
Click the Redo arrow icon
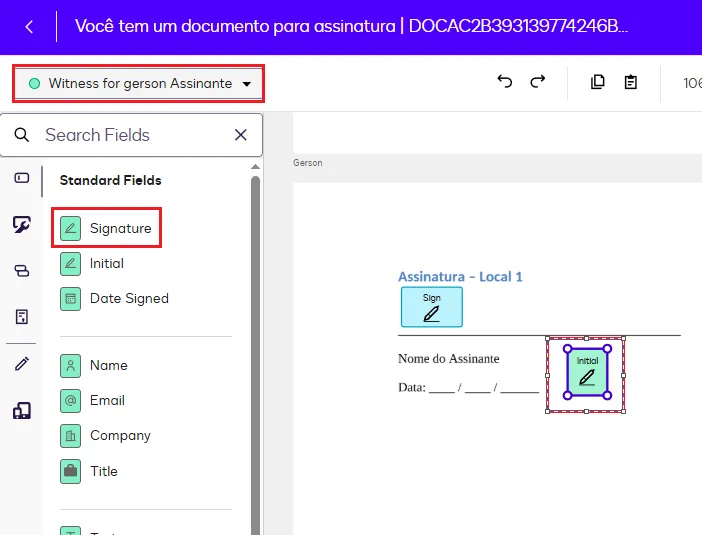pos(538,82)
